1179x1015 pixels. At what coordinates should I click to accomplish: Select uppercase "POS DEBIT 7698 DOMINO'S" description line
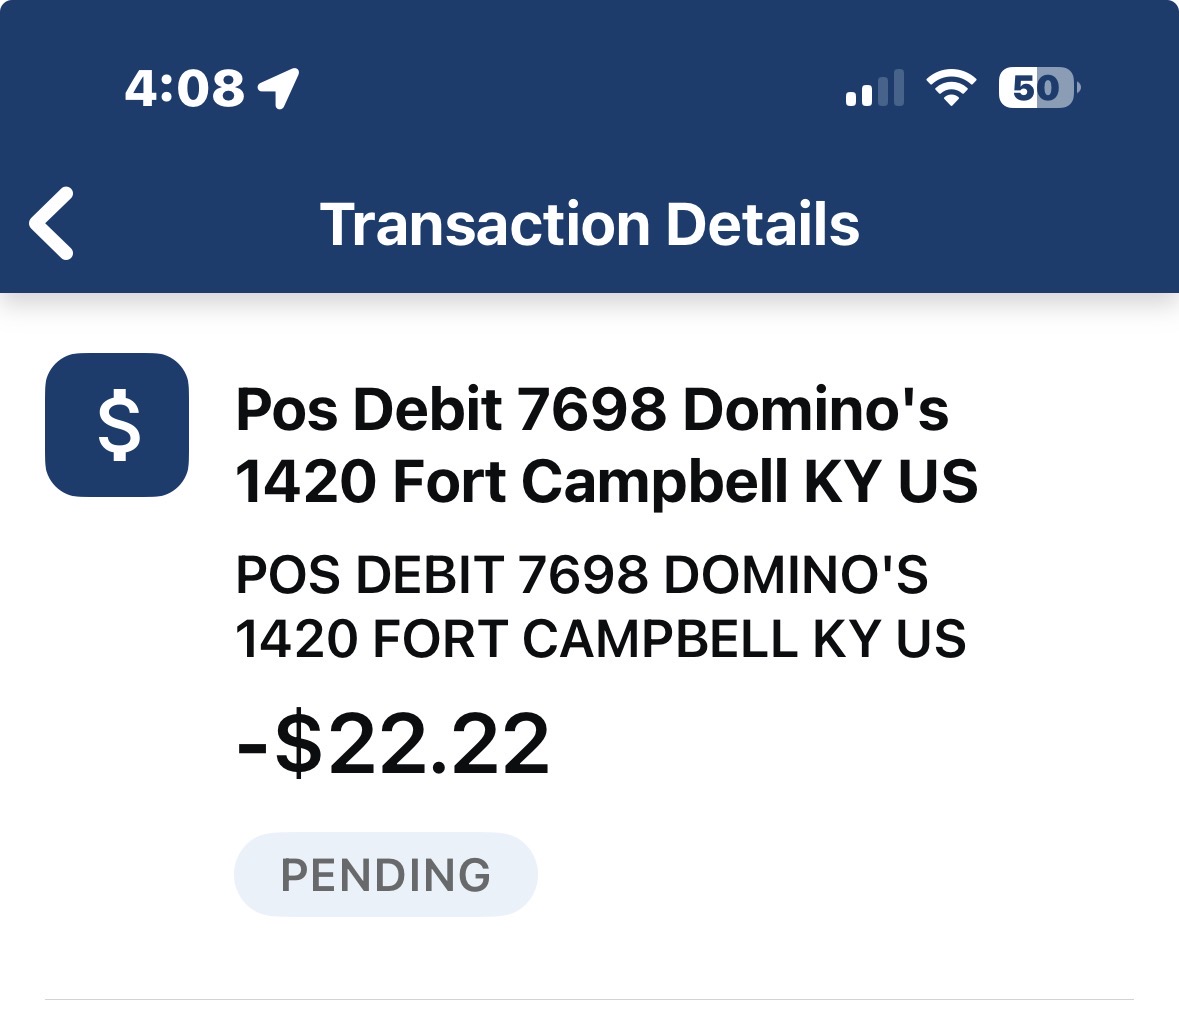click(x=581, y=575)
